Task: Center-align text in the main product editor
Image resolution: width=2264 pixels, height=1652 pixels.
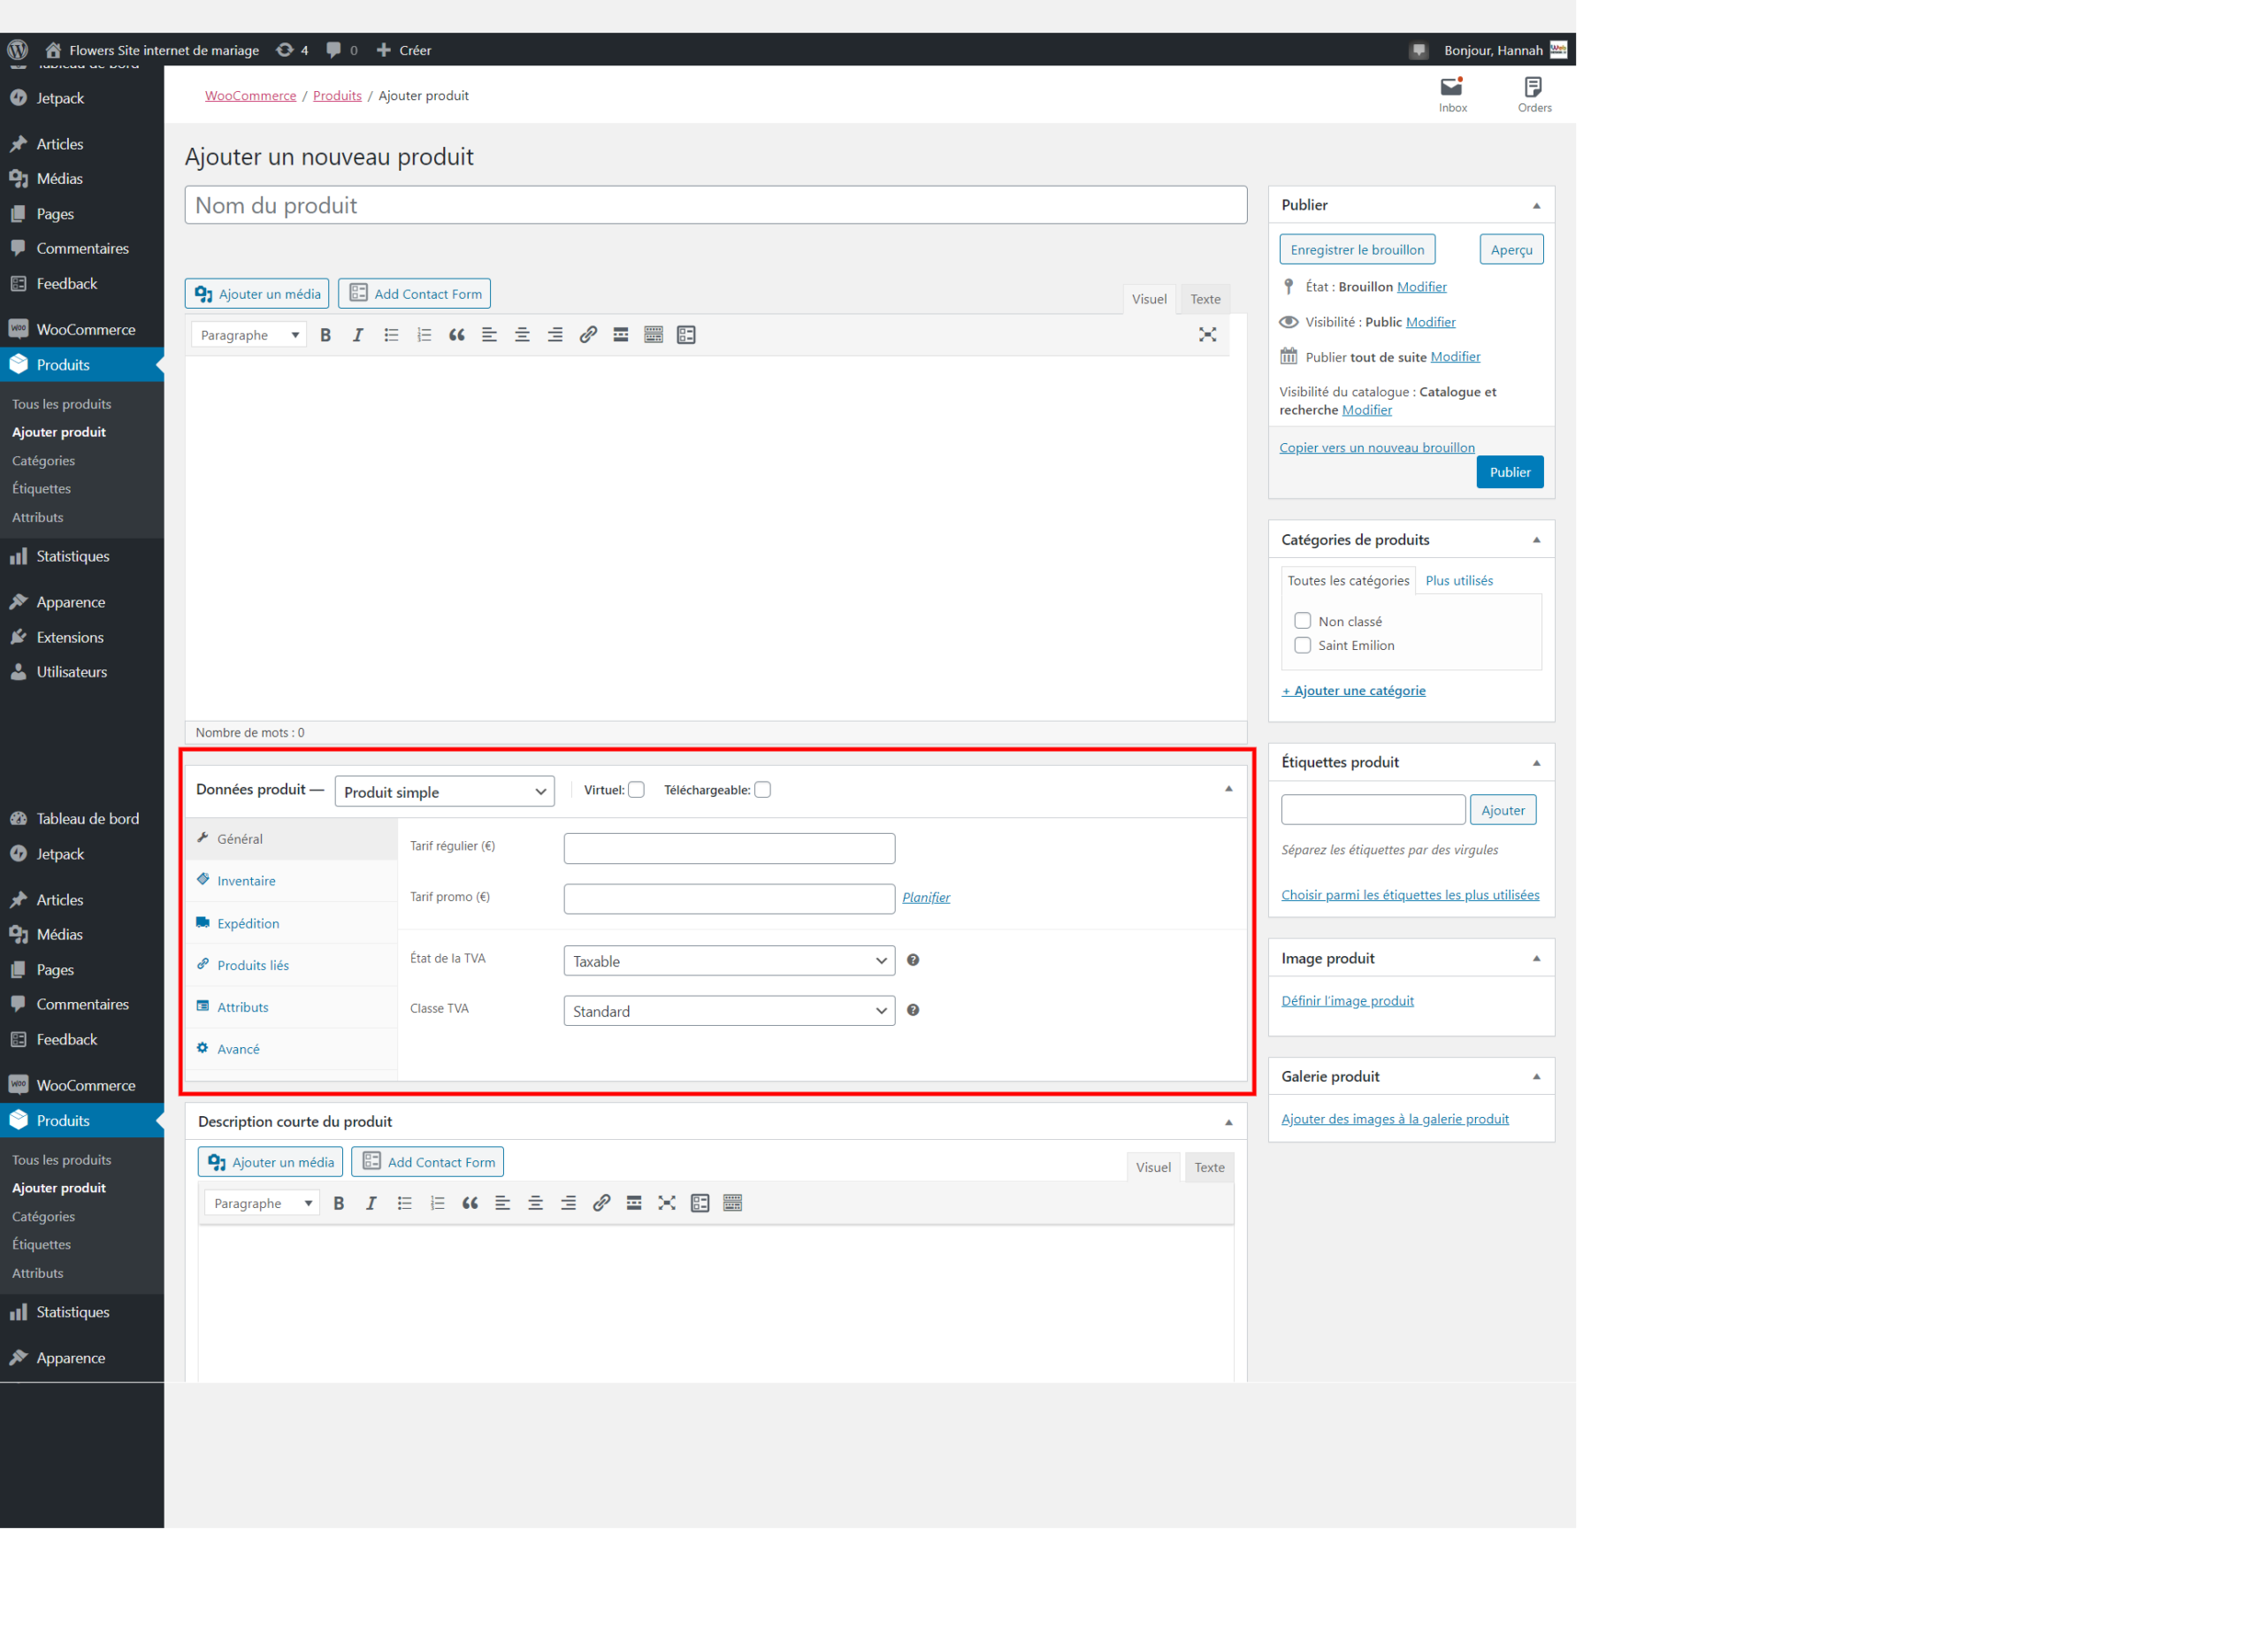Action: [x=522, y=335]
